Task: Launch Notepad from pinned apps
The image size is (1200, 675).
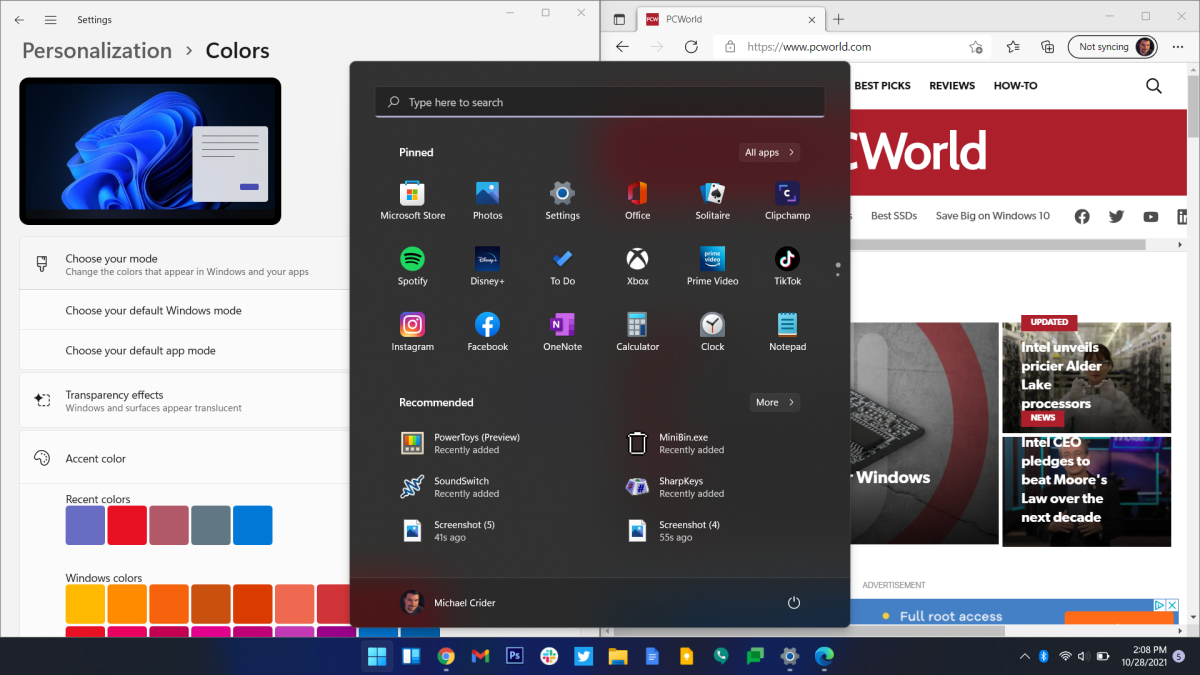Action: point(787,333)
